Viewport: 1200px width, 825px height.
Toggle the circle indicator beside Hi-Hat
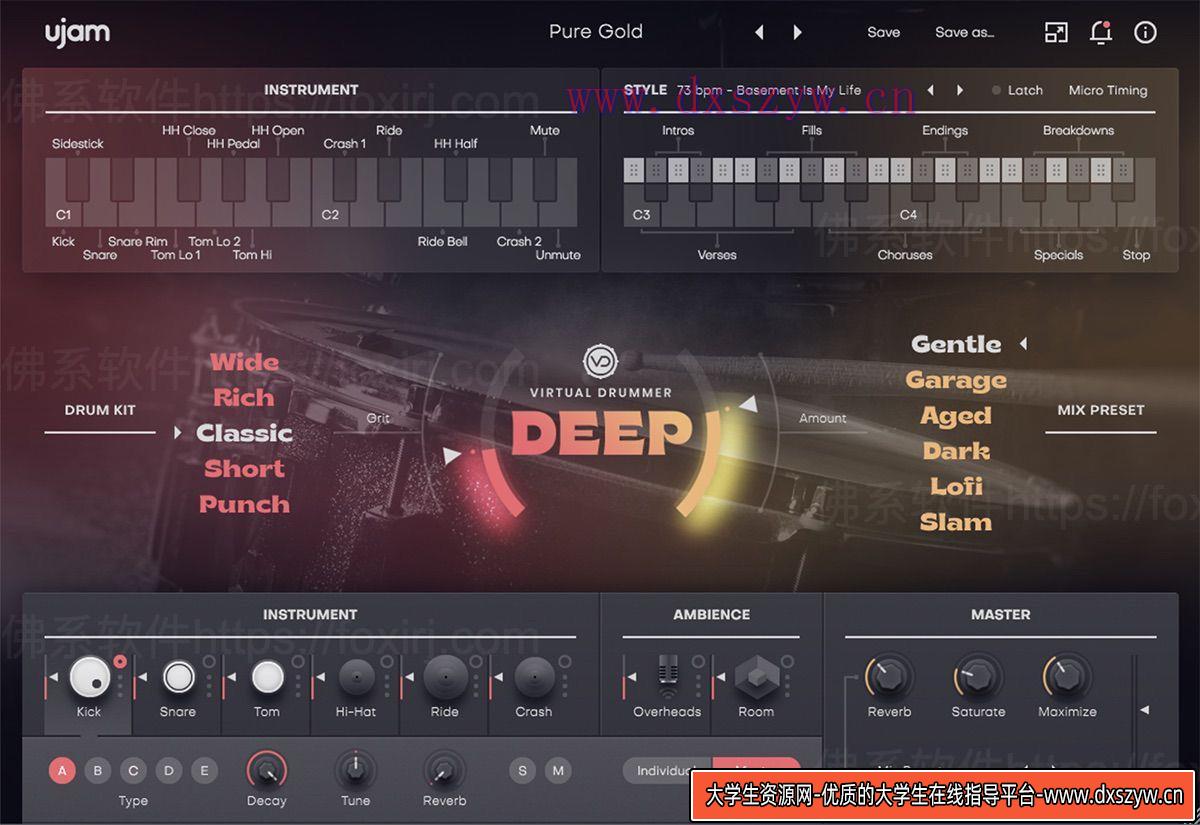[387, 661]
